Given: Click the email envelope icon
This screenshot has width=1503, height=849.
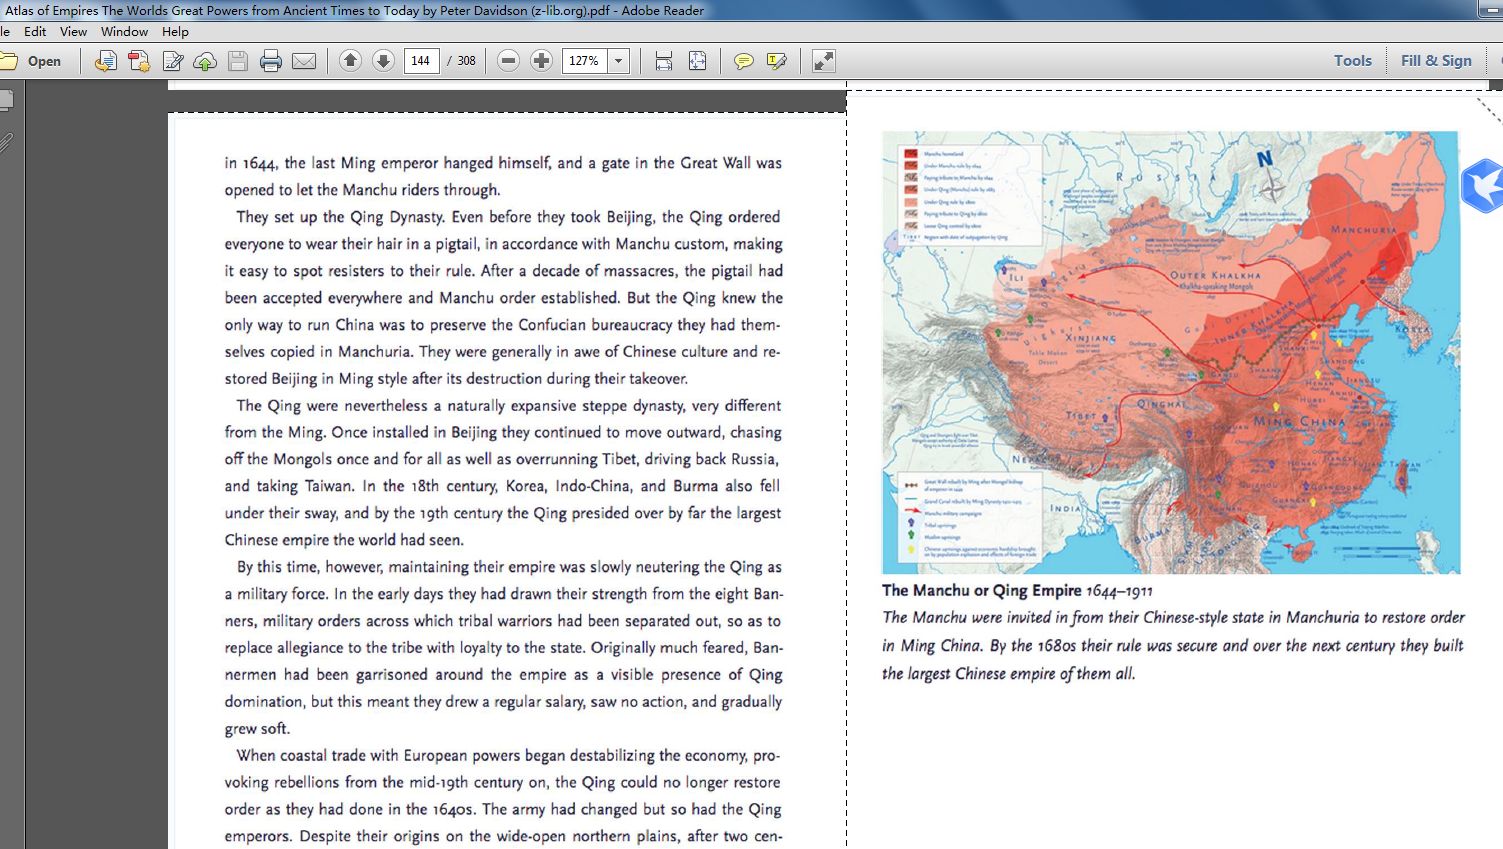Looking at the screenshot, I should (304, 61).
